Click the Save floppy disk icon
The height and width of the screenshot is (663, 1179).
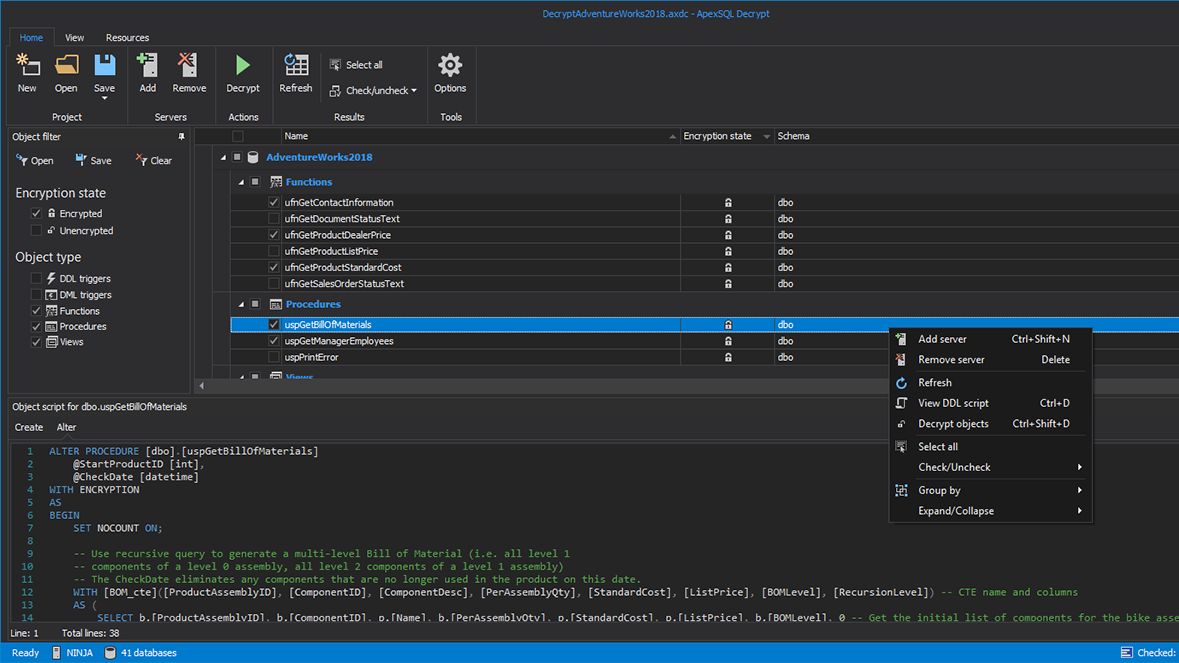coord(105,65)
